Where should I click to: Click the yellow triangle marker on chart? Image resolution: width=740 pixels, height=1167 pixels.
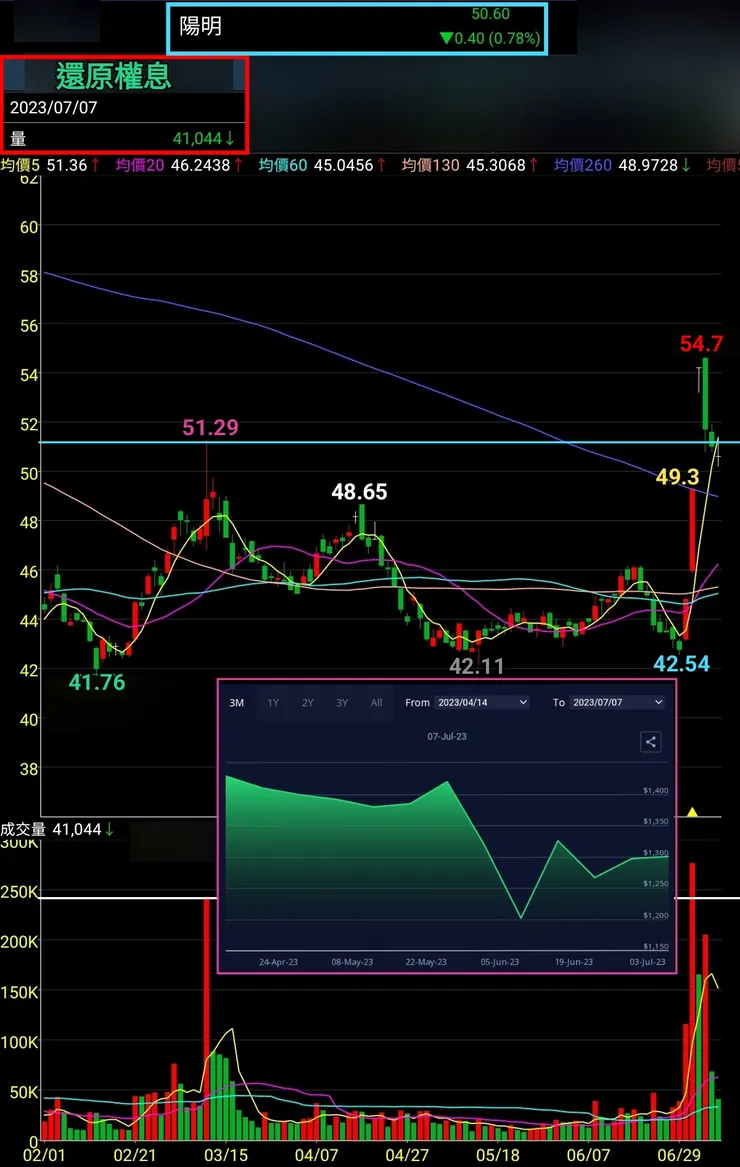pos(692,812)
